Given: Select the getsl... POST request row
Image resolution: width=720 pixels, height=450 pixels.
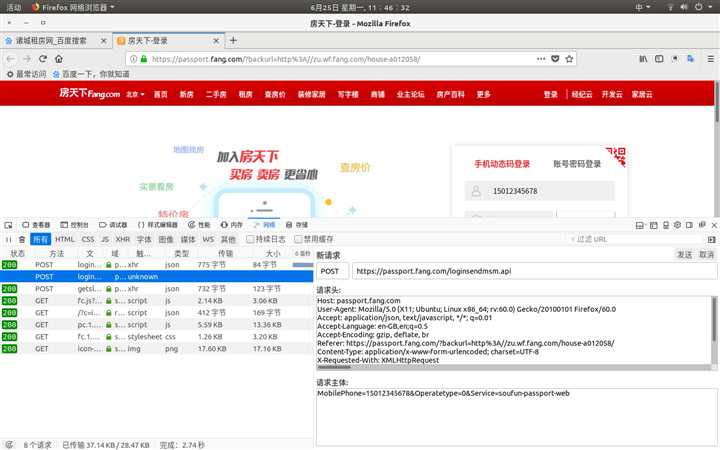Looking at the screenshot, I should [156, 288].
